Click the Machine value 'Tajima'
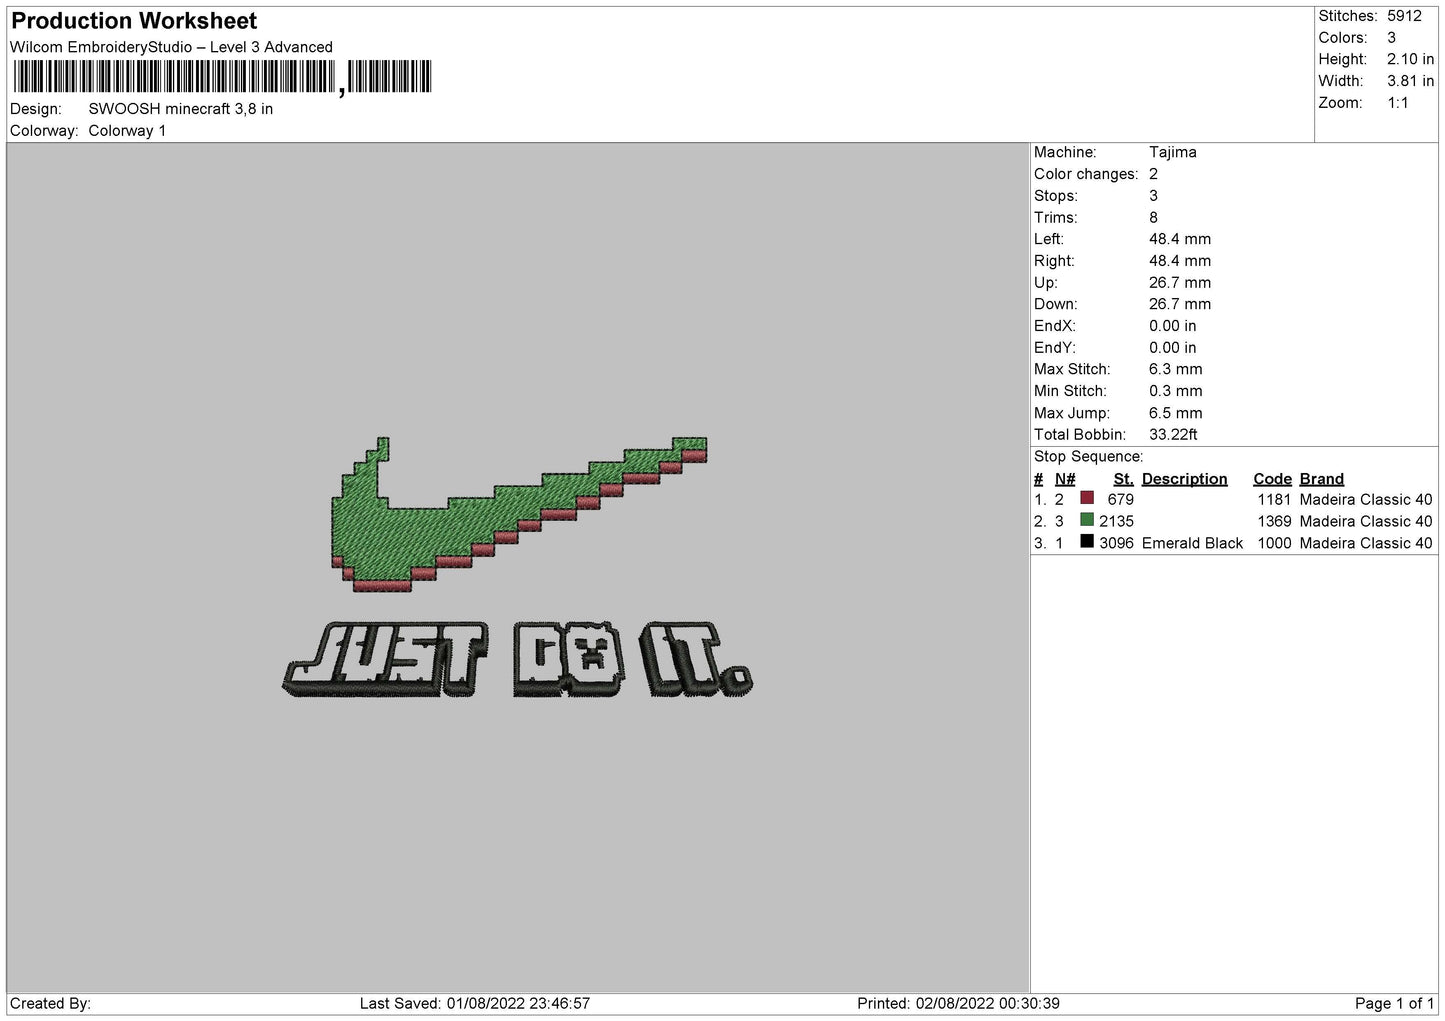Image resolution: width=1445 pixels, height=1021 pixels. coord(1173,152)
